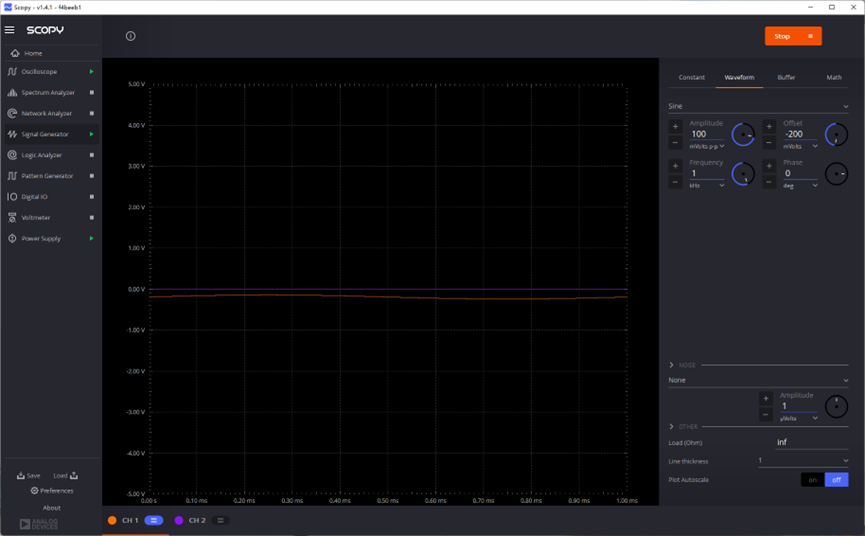This screenshot has width=865, height=536.
Task: Increase Offset with the plus button
Action: click(x=769, y=126)
